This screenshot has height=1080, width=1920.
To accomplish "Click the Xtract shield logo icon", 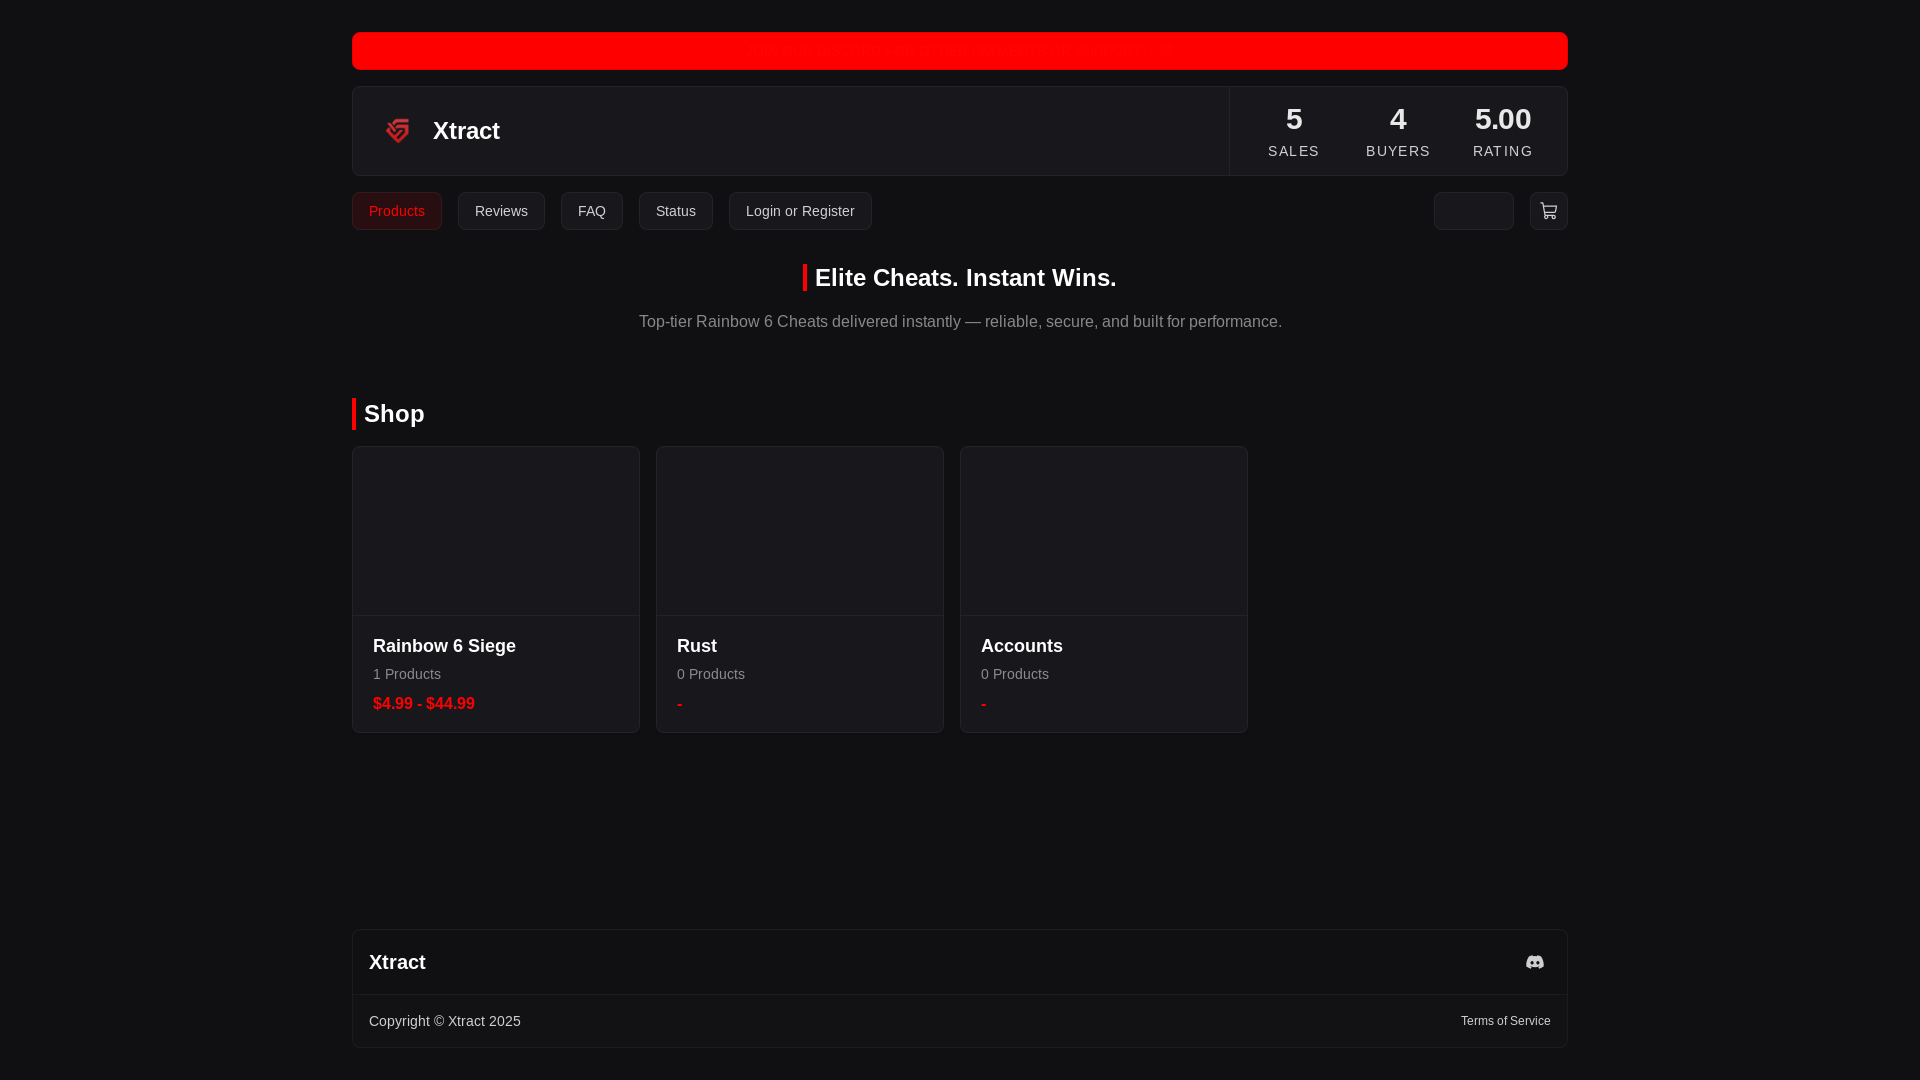I will (x=398, y=131).
